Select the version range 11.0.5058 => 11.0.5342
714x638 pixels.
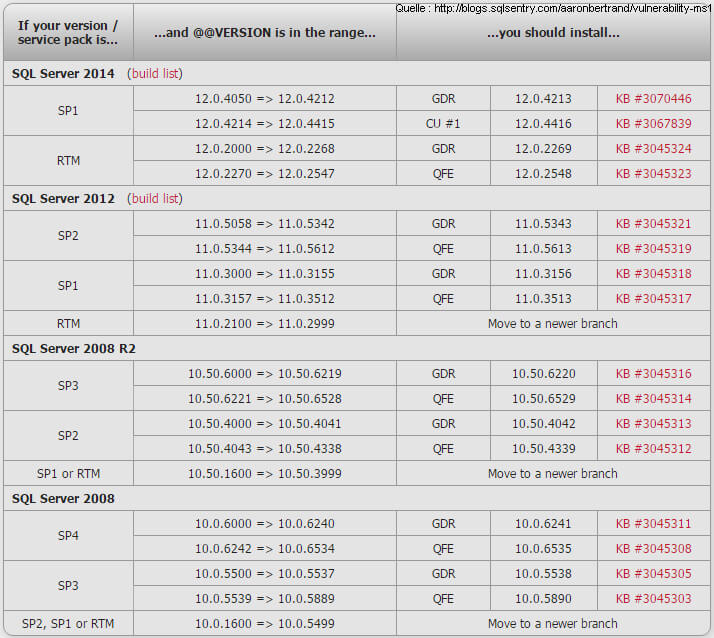point(265,224)
